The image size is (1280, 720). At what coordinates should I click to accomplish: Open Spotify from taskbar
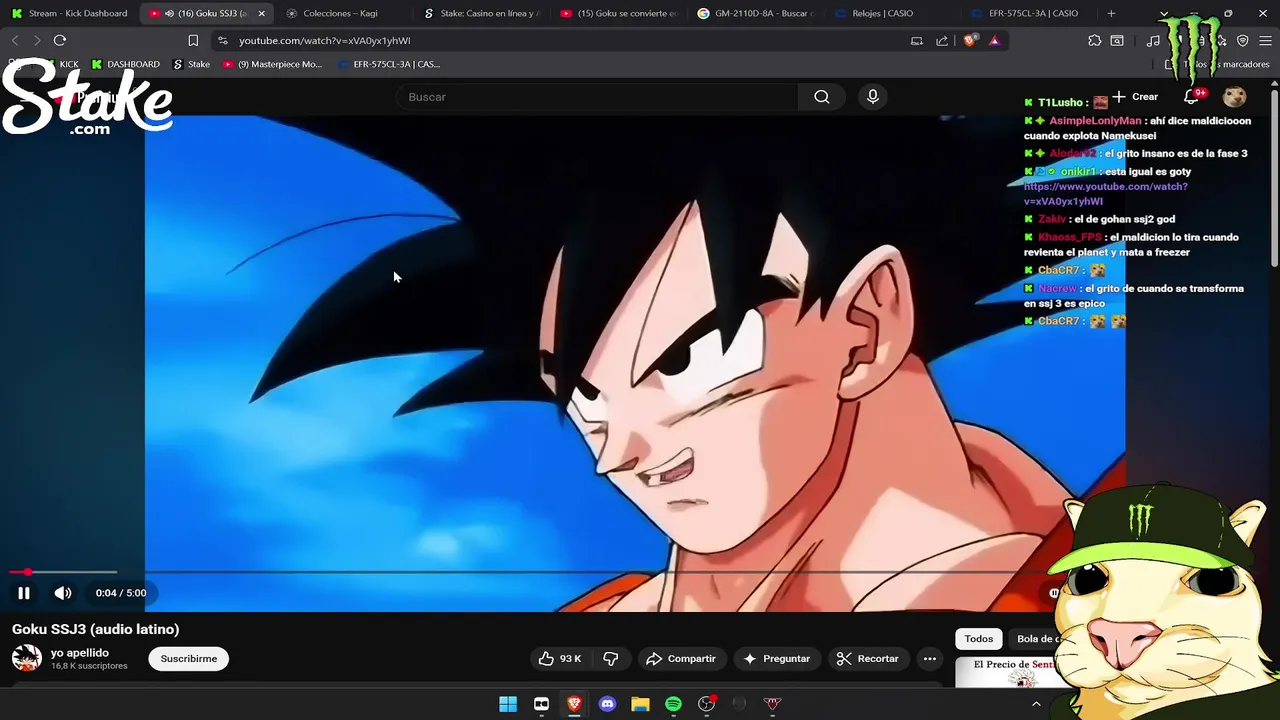(x=673, y=704)
